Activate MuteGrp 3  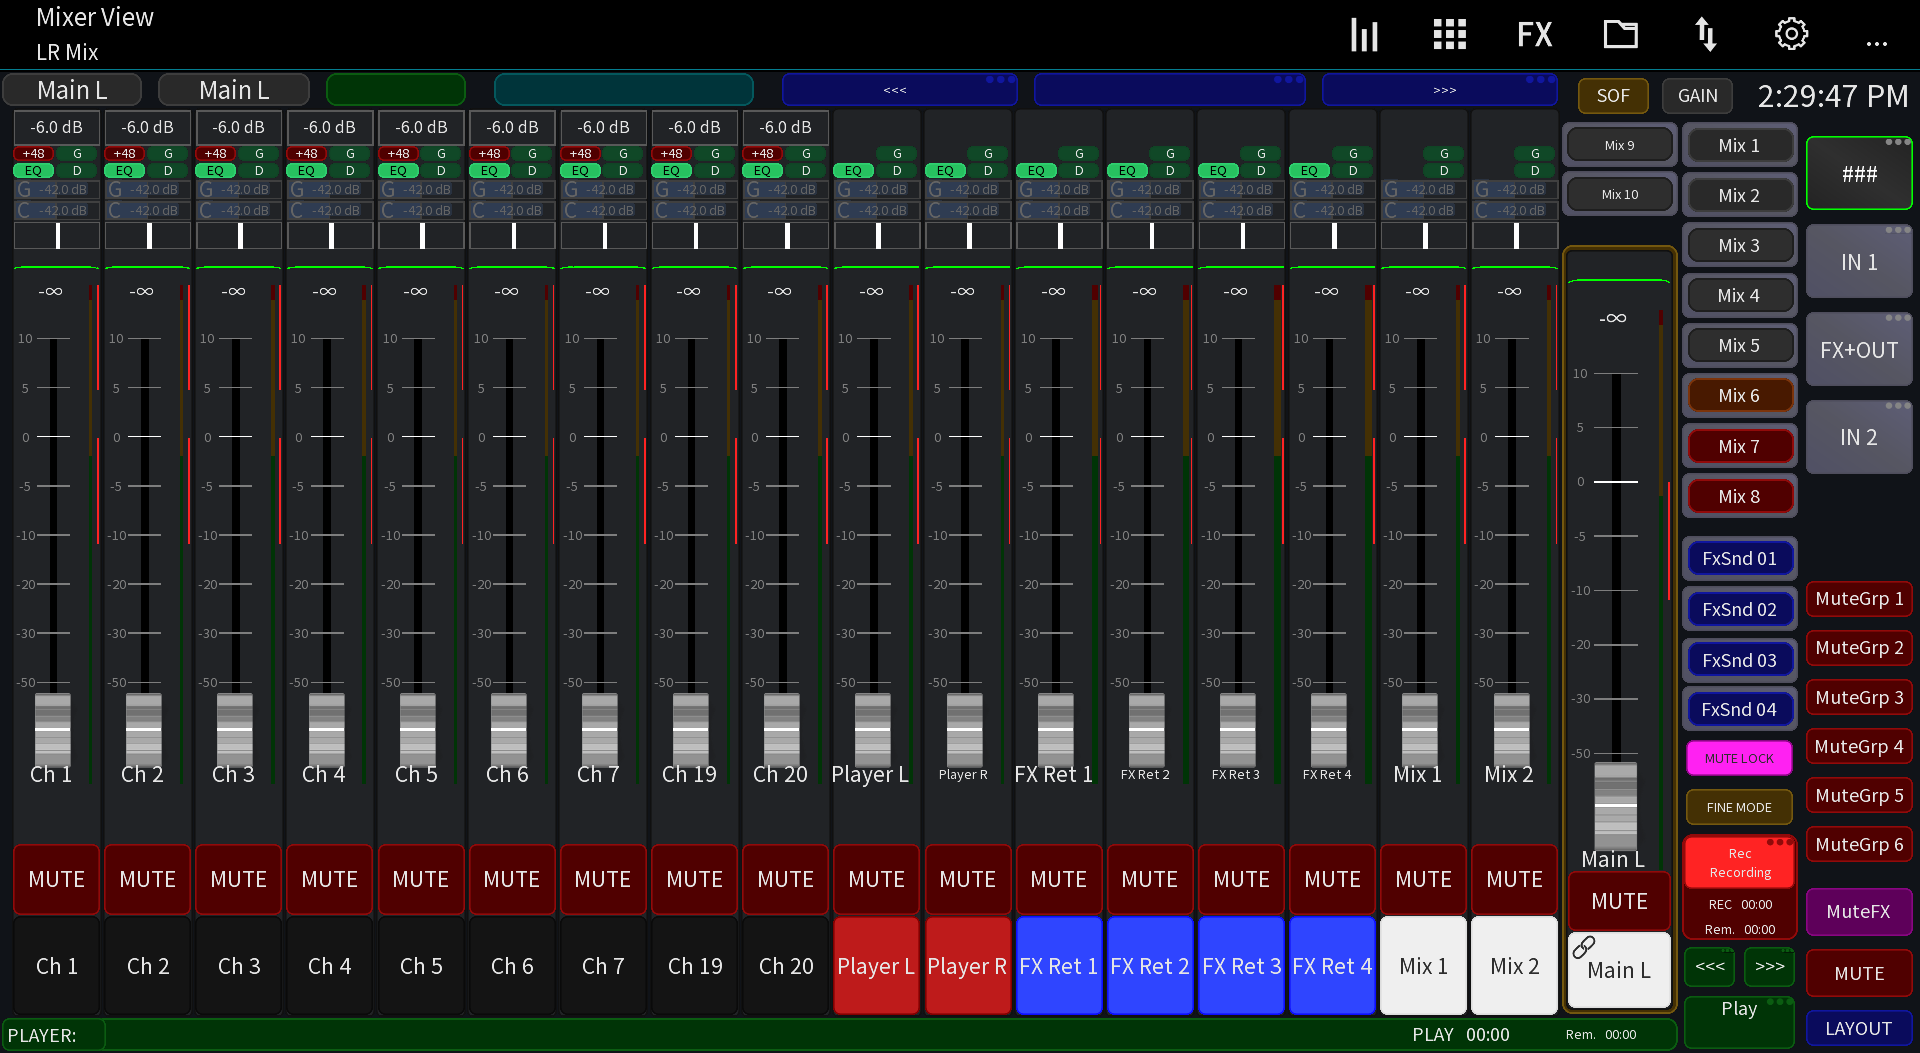[1858, 697]
